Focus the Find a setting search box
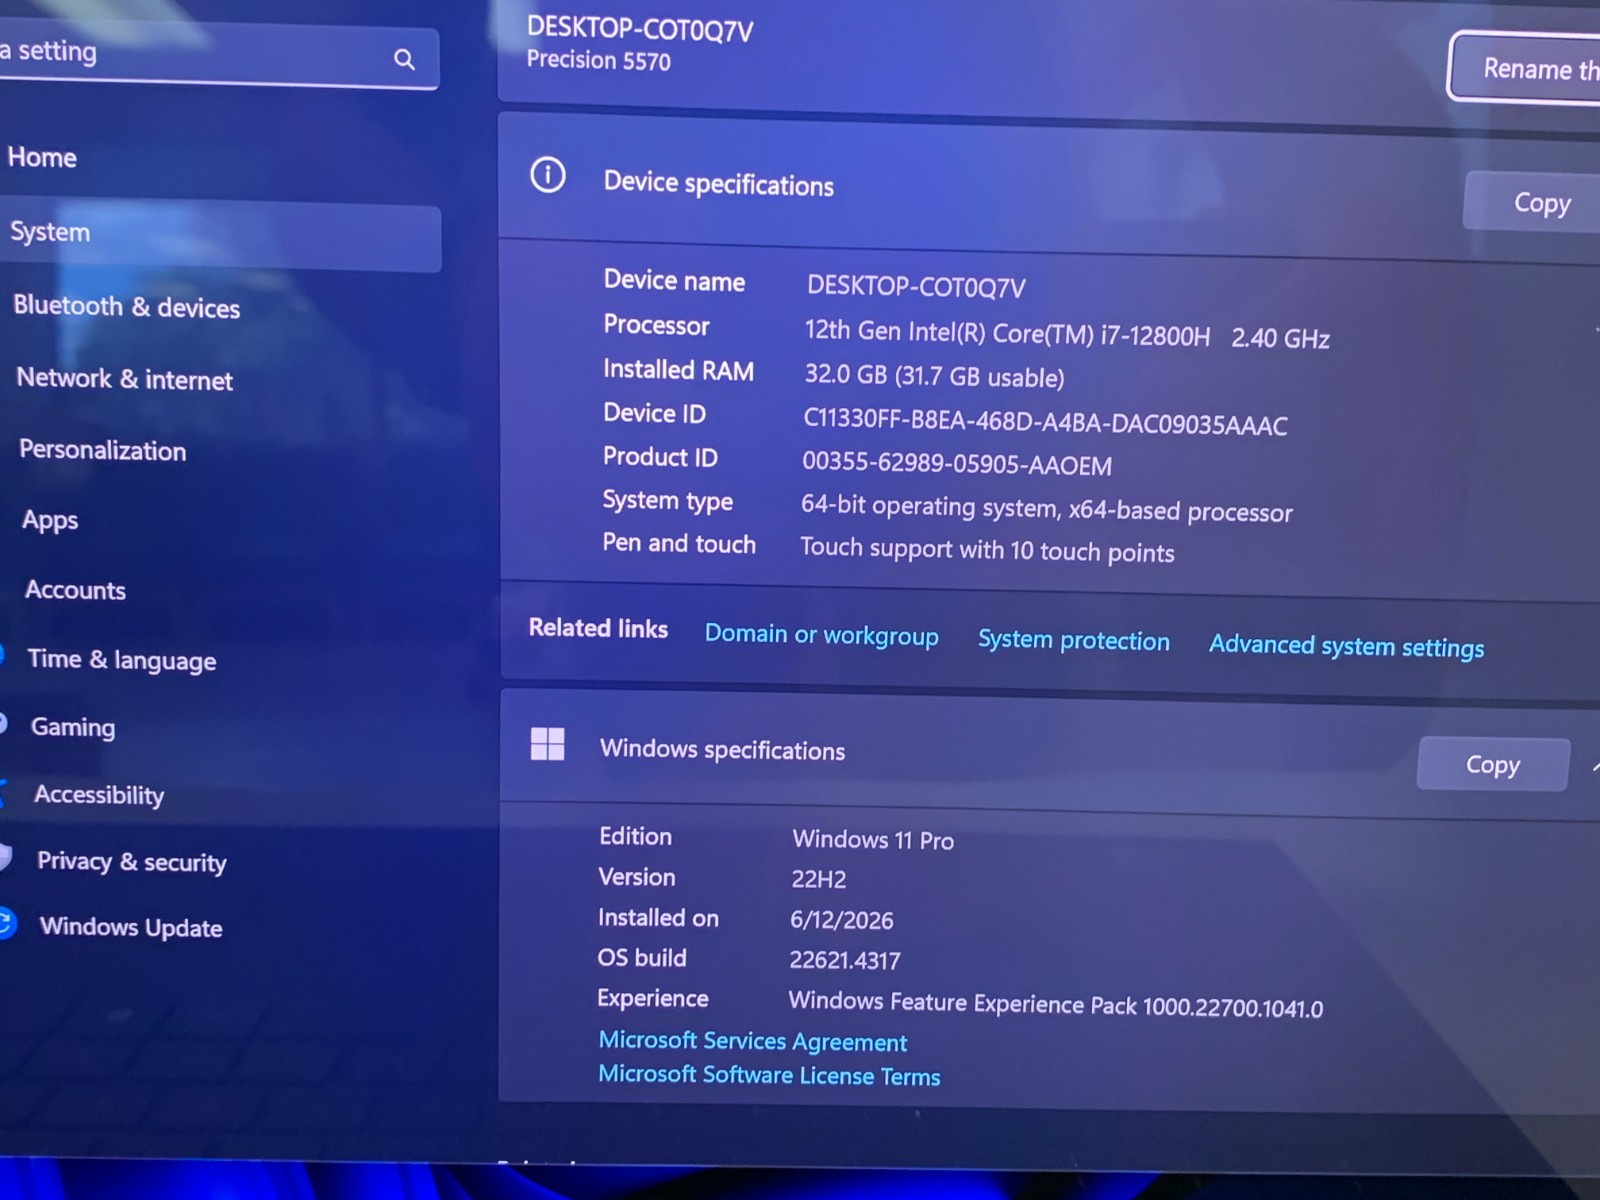Viewport: 1600px width, 1200px height. pyautogui.click(x=218, y=56)
